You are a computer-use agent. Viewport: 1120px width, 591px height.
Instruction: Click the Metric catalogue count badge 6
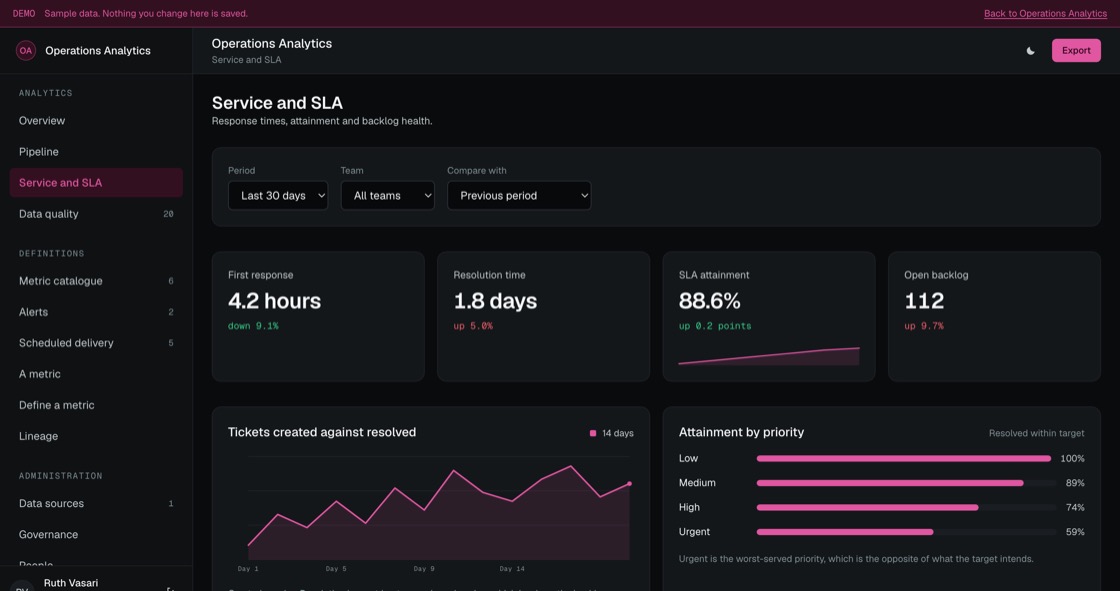171,281
